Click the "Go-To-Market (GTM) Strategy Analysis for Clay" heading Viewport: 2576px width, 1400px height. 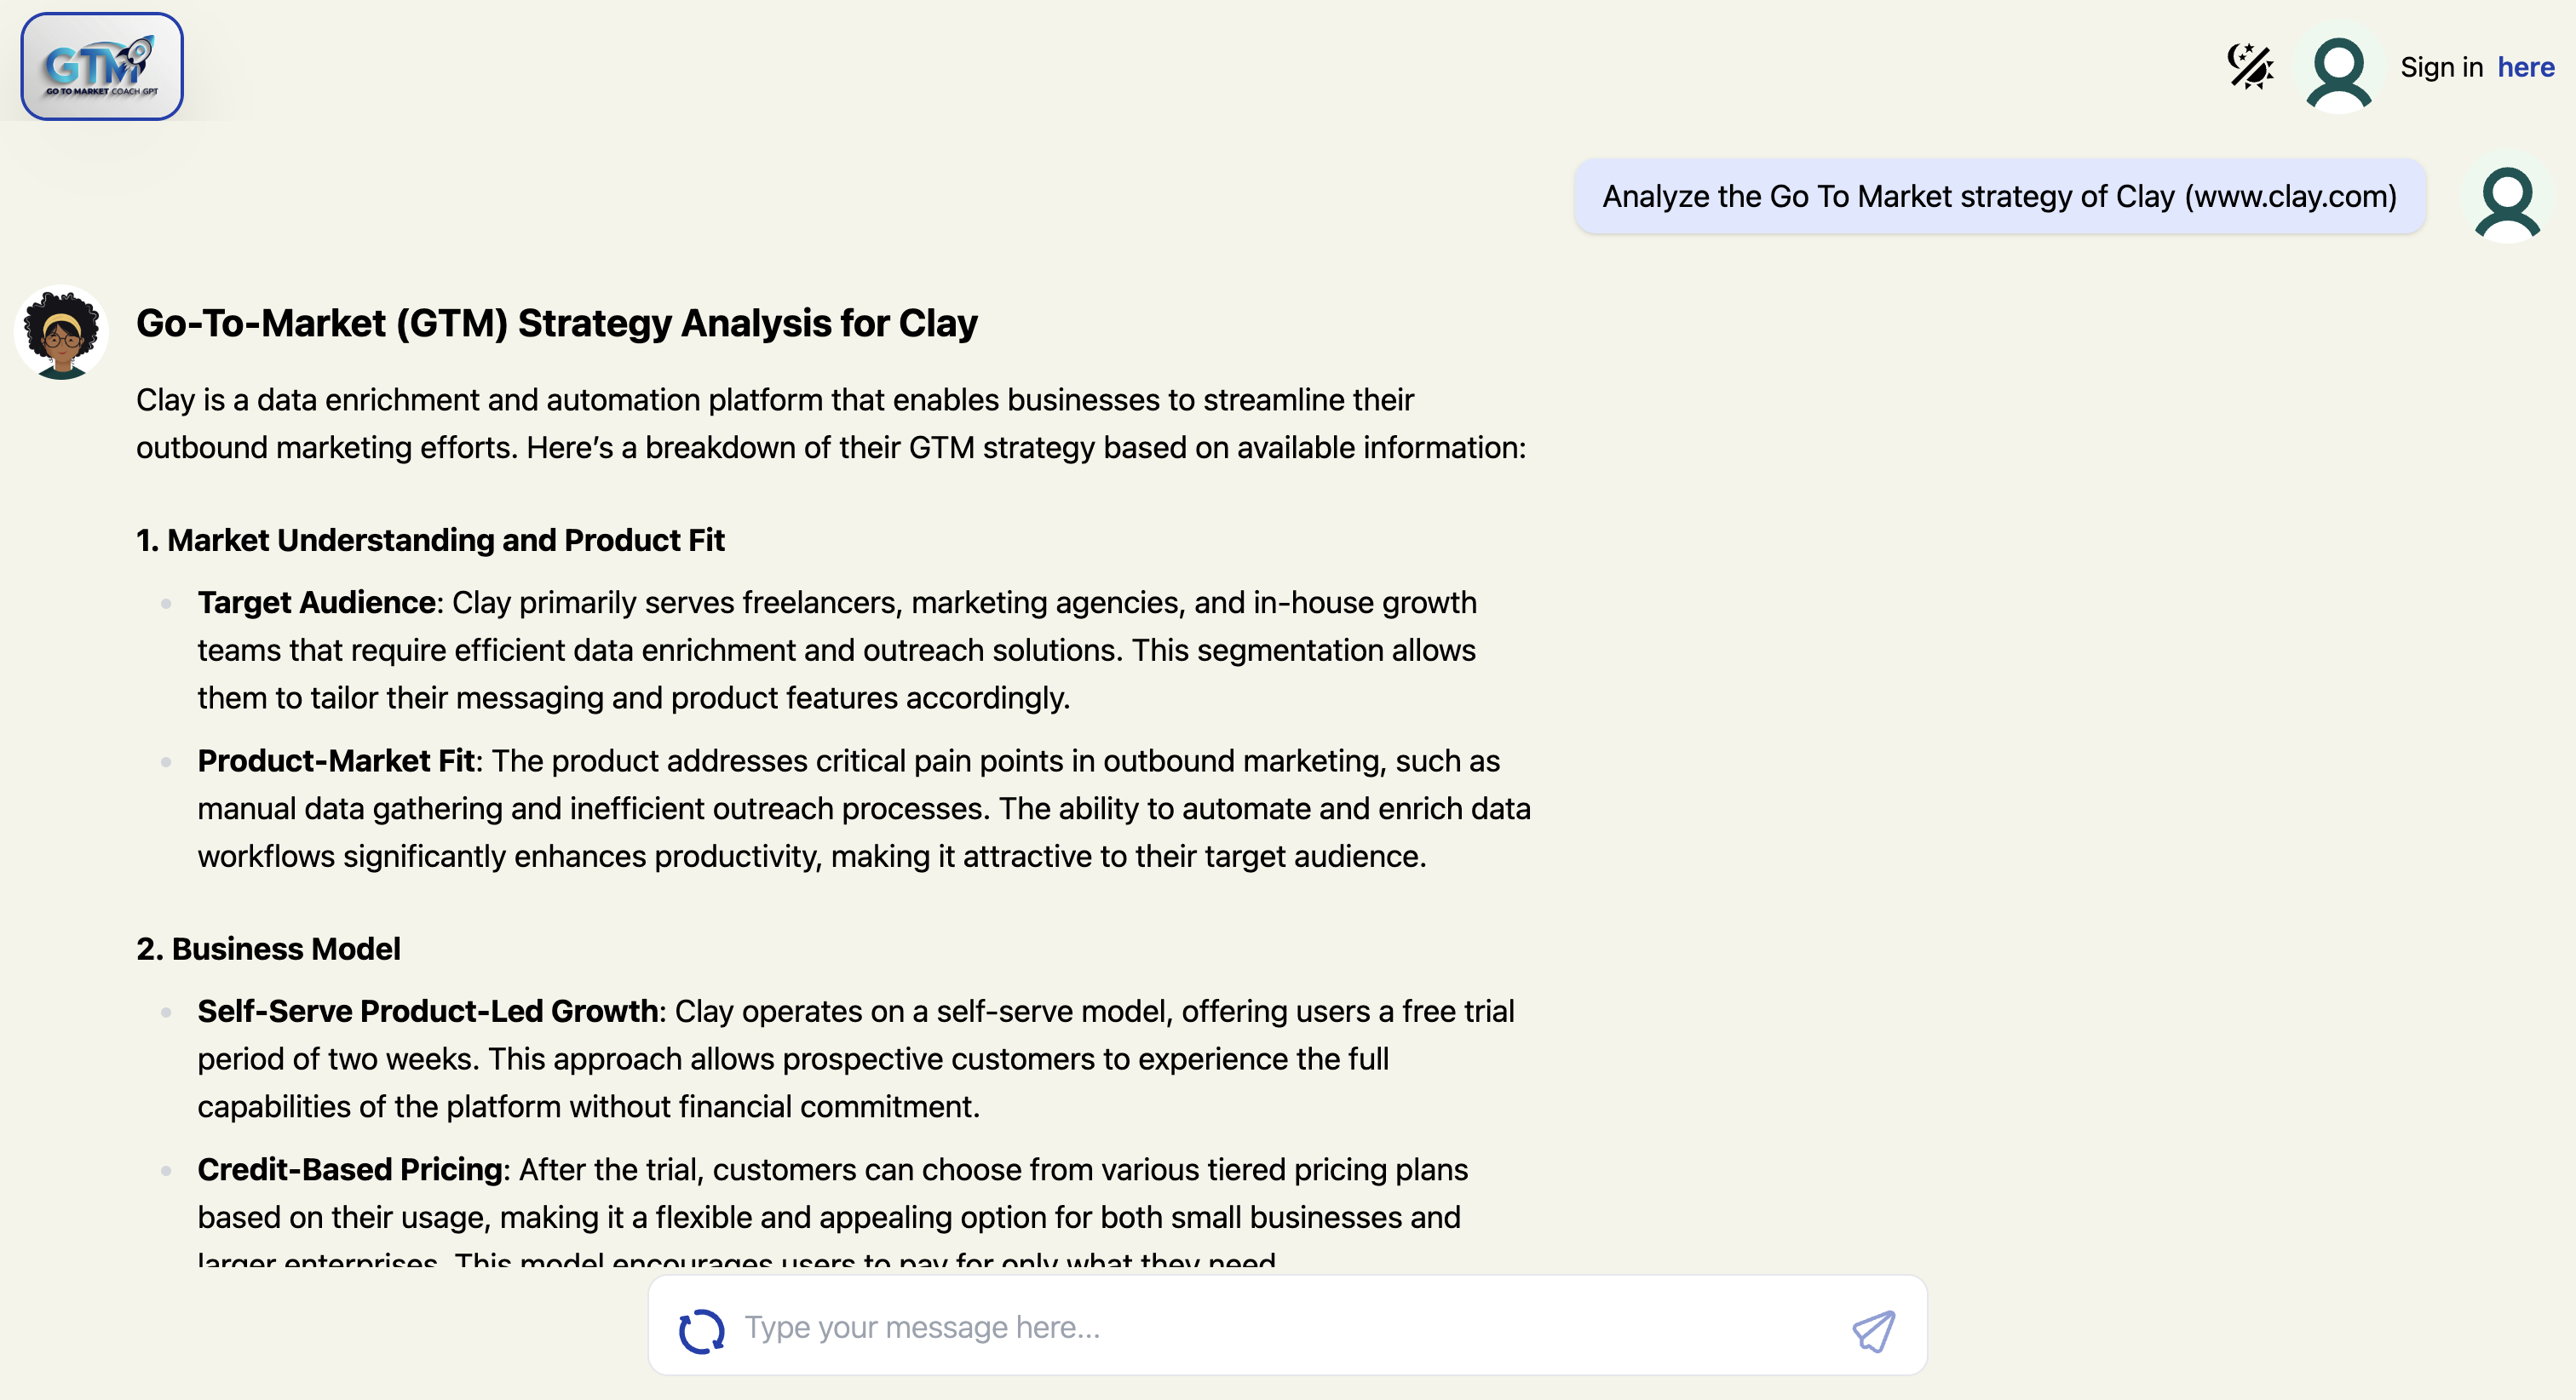[557, 323]
